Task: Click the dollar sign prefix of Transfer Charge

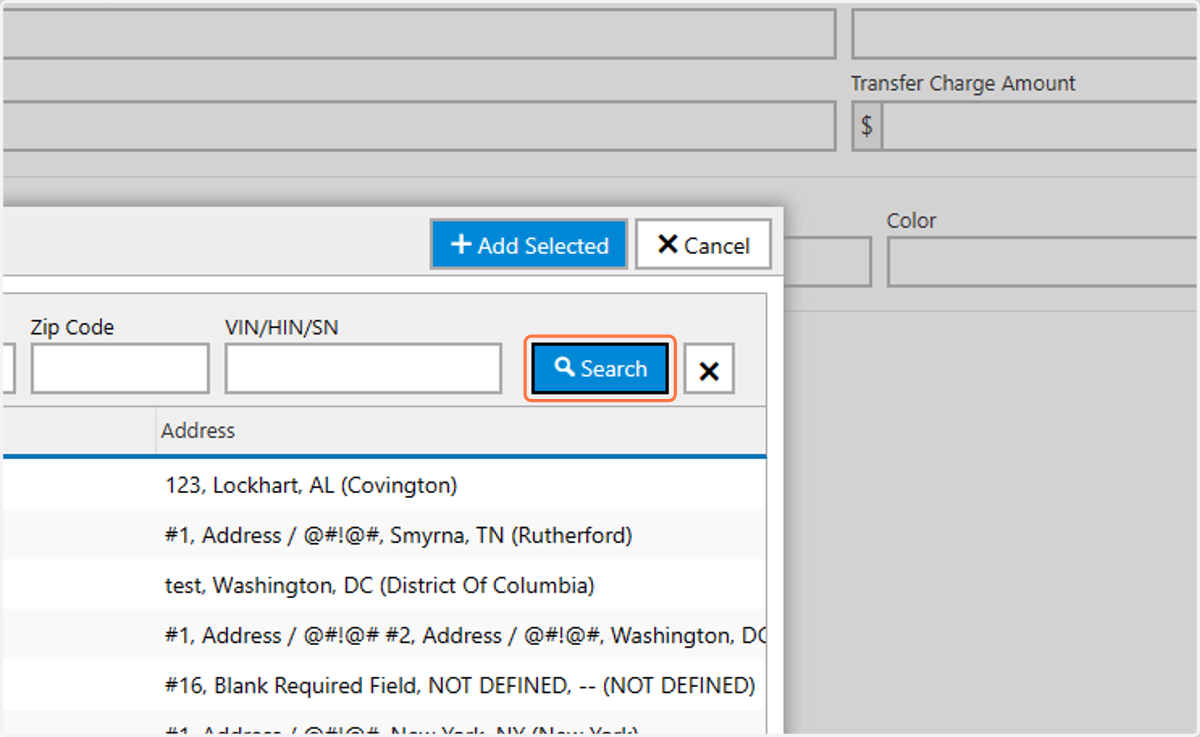Action: coord(867,126)
